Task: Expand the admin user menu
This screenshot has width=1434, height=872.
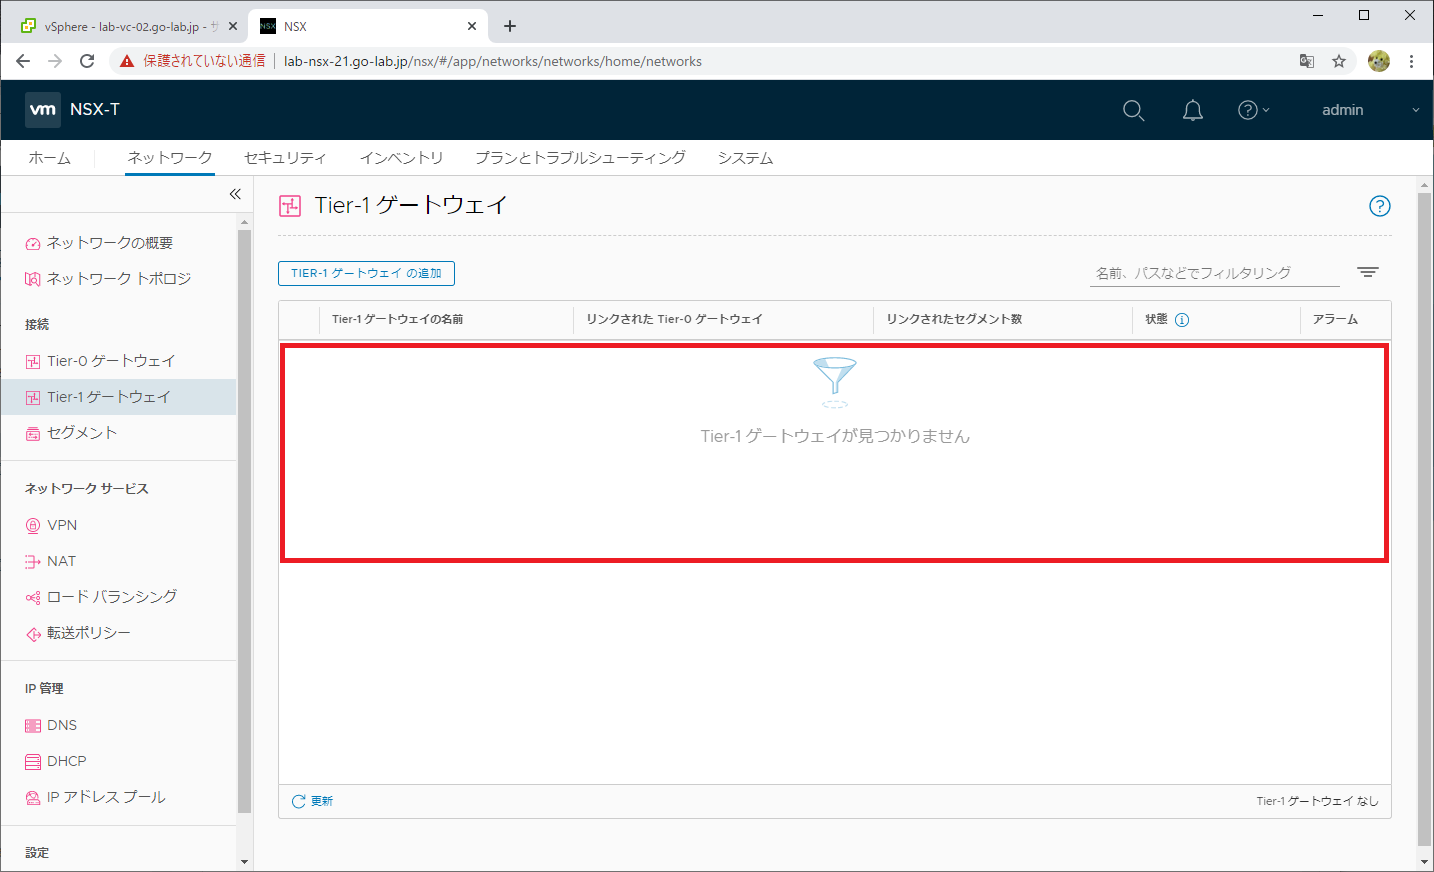Action: click(1370, 110)
